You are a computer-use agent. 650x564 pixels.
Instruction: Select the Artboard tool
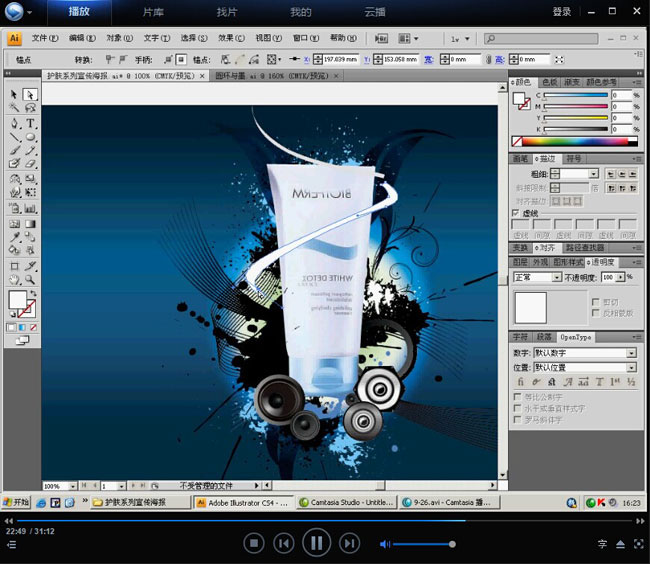pos(15,266)
